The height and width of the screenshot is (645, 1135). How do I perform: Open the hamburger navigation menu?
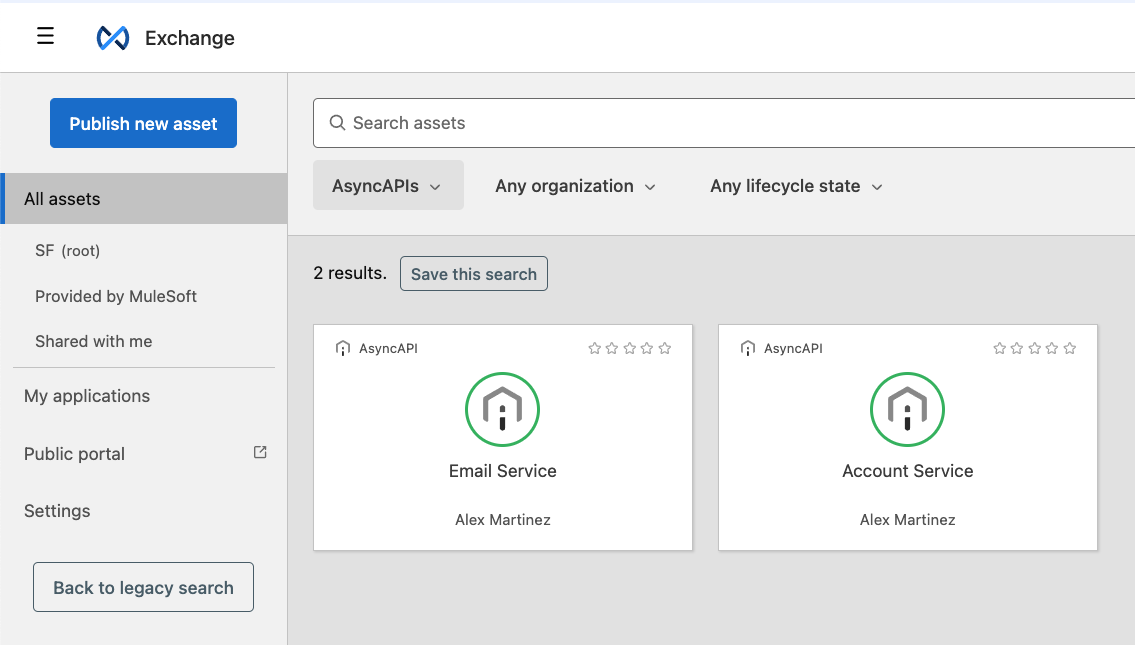[x=45, y=35]
